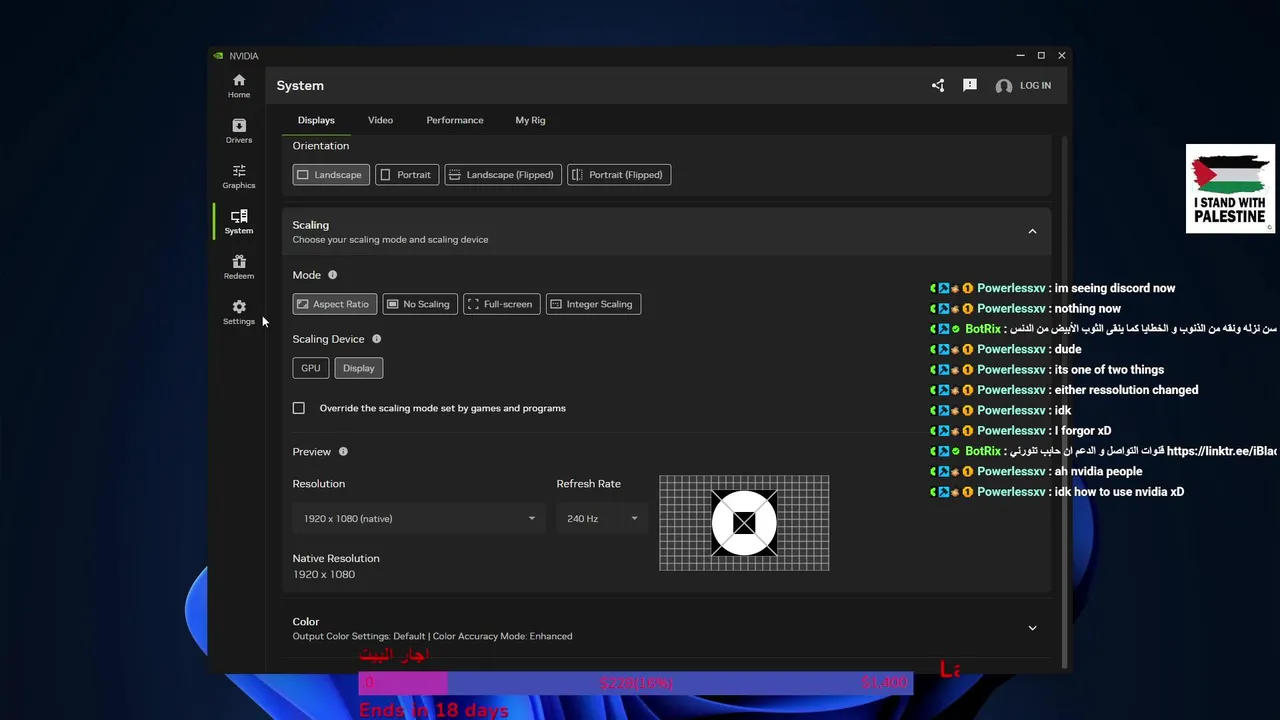The width and height of the screenshot is (1280, 720).
Task: Collapse the Scaling section
Action: (1032, 232)
